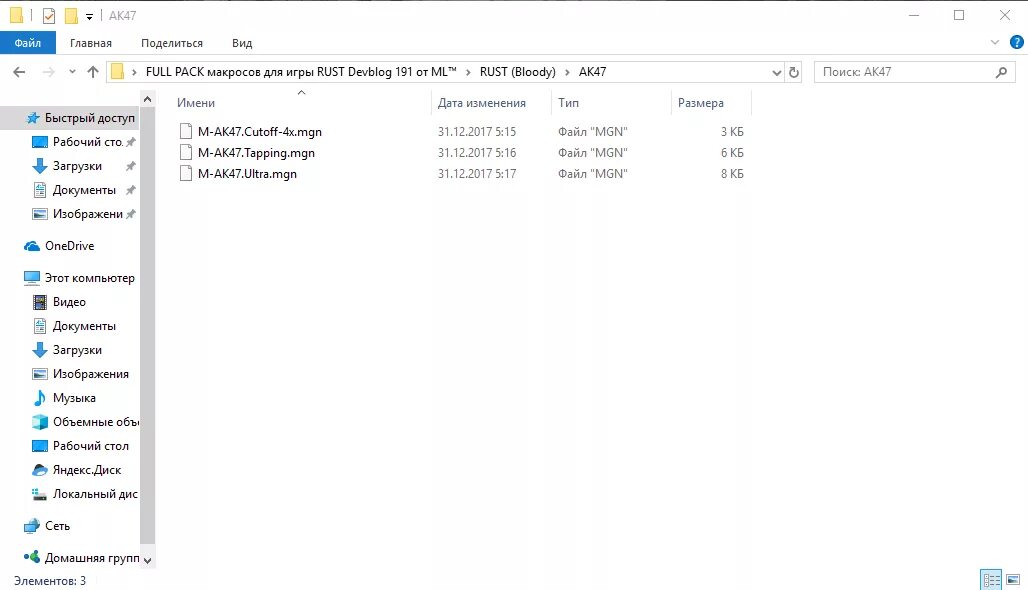The width and height of the screenshot is (1028, 590).
Task: Open Видео under Этот компьютер
Action: pos(69,302)
